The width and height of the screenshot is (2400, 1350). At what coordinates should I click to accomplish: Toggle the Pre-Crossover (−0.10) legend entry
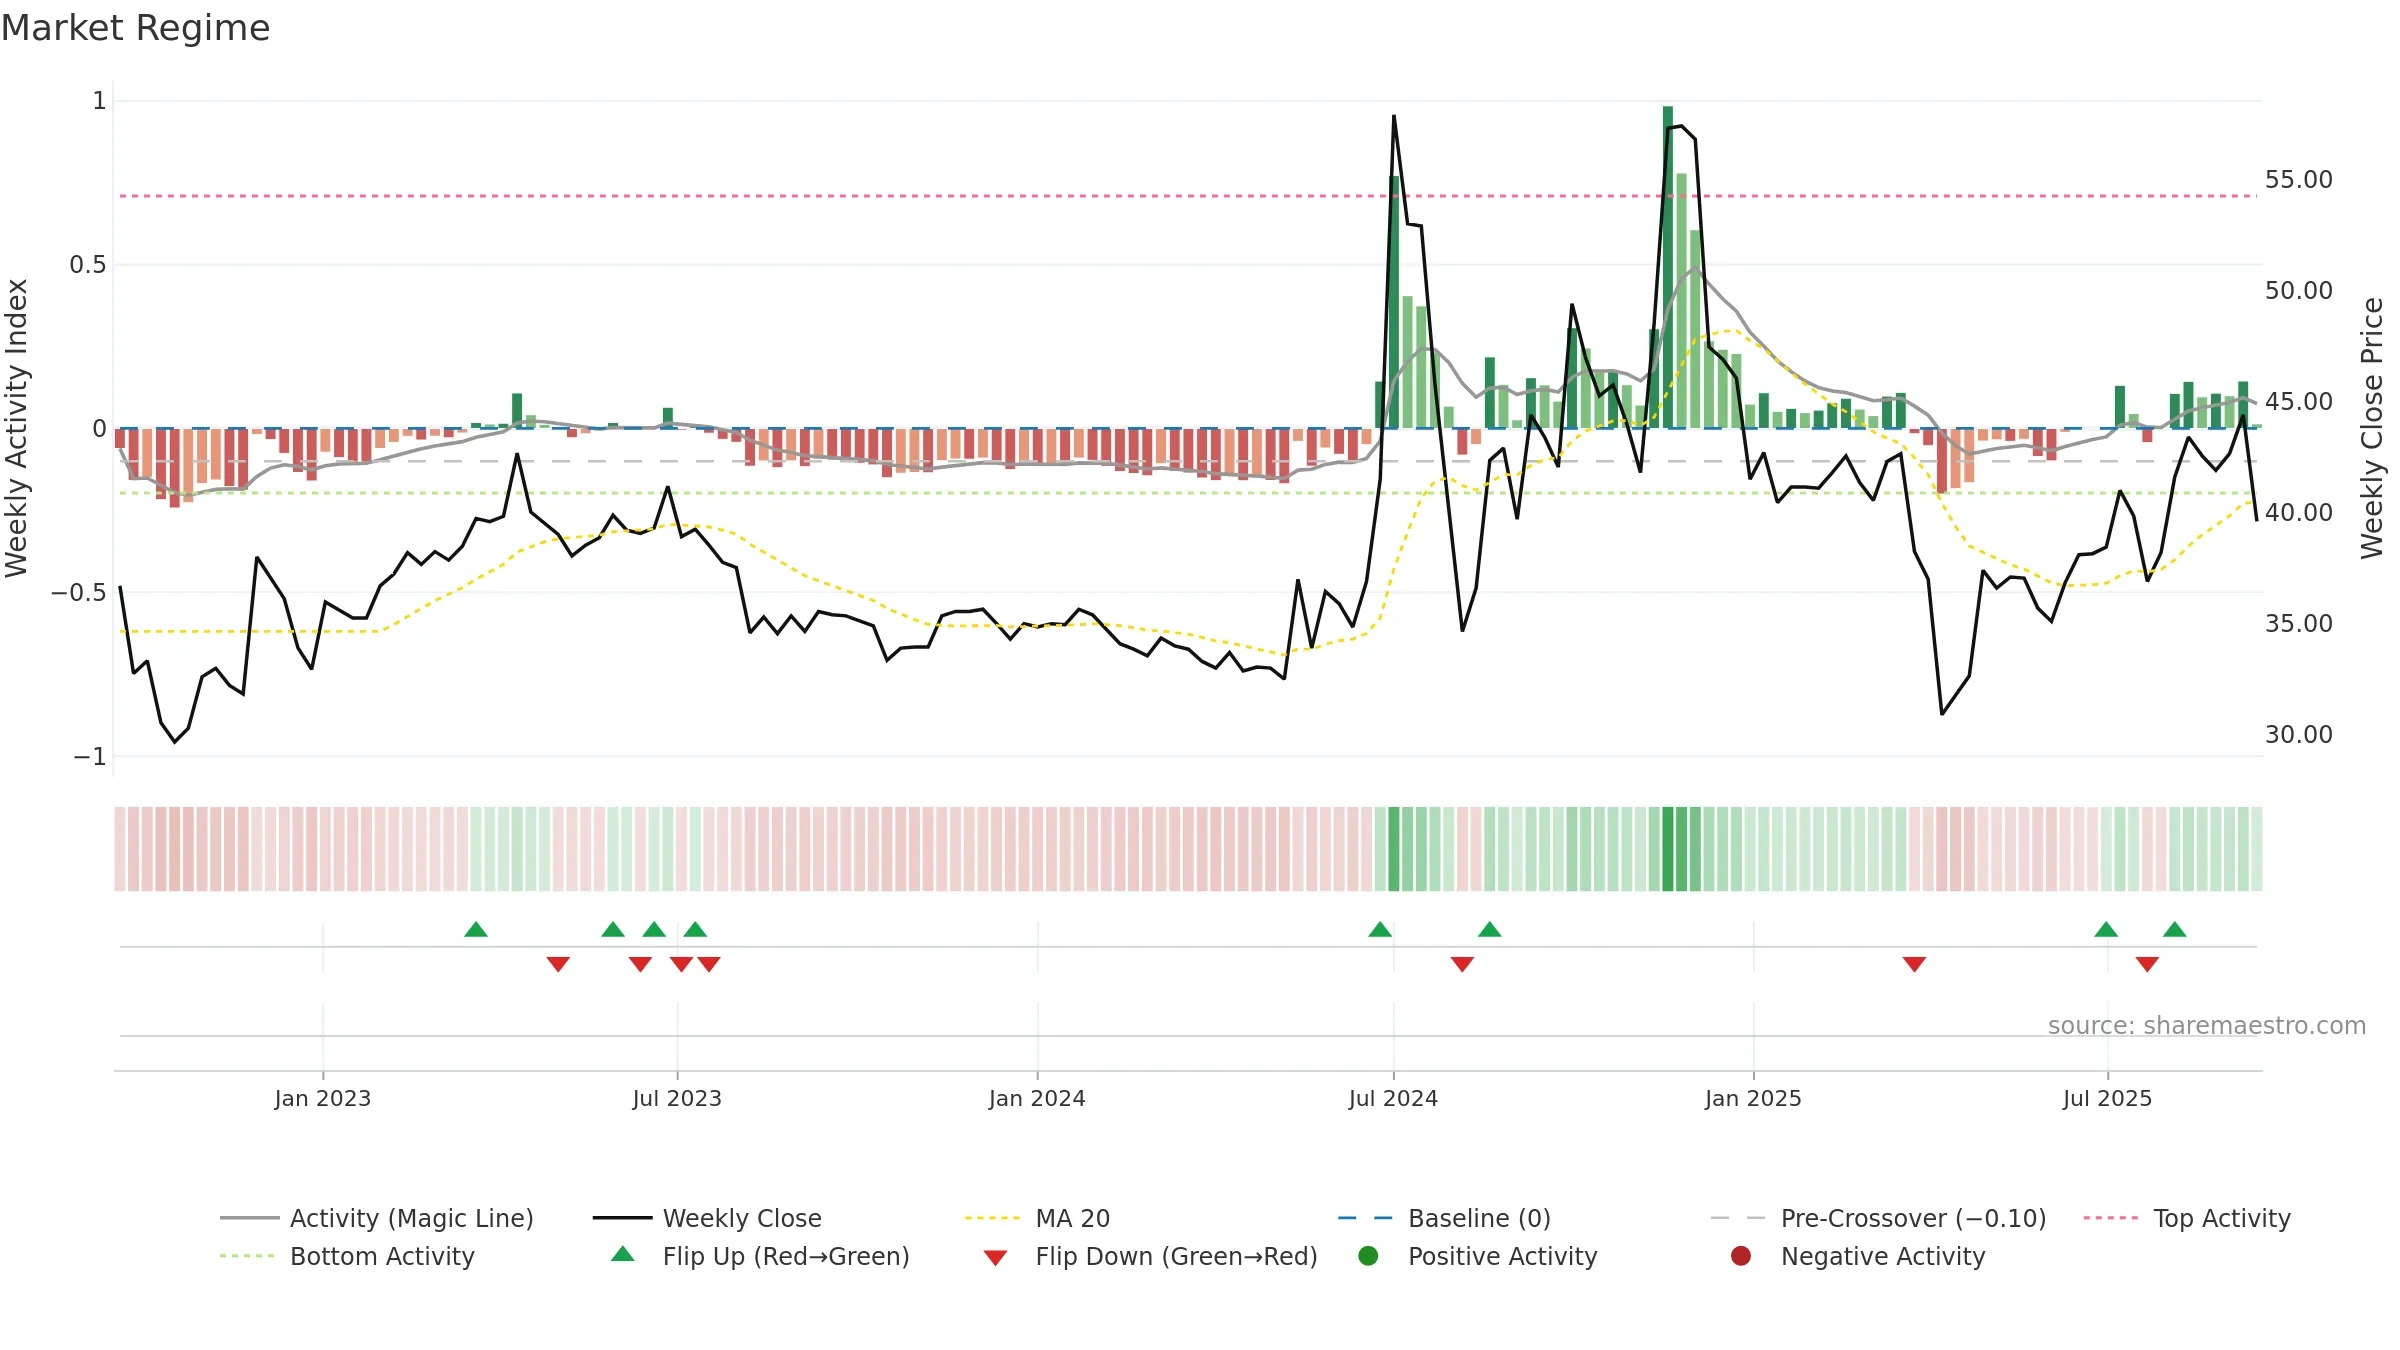tap(1878, 1218)
